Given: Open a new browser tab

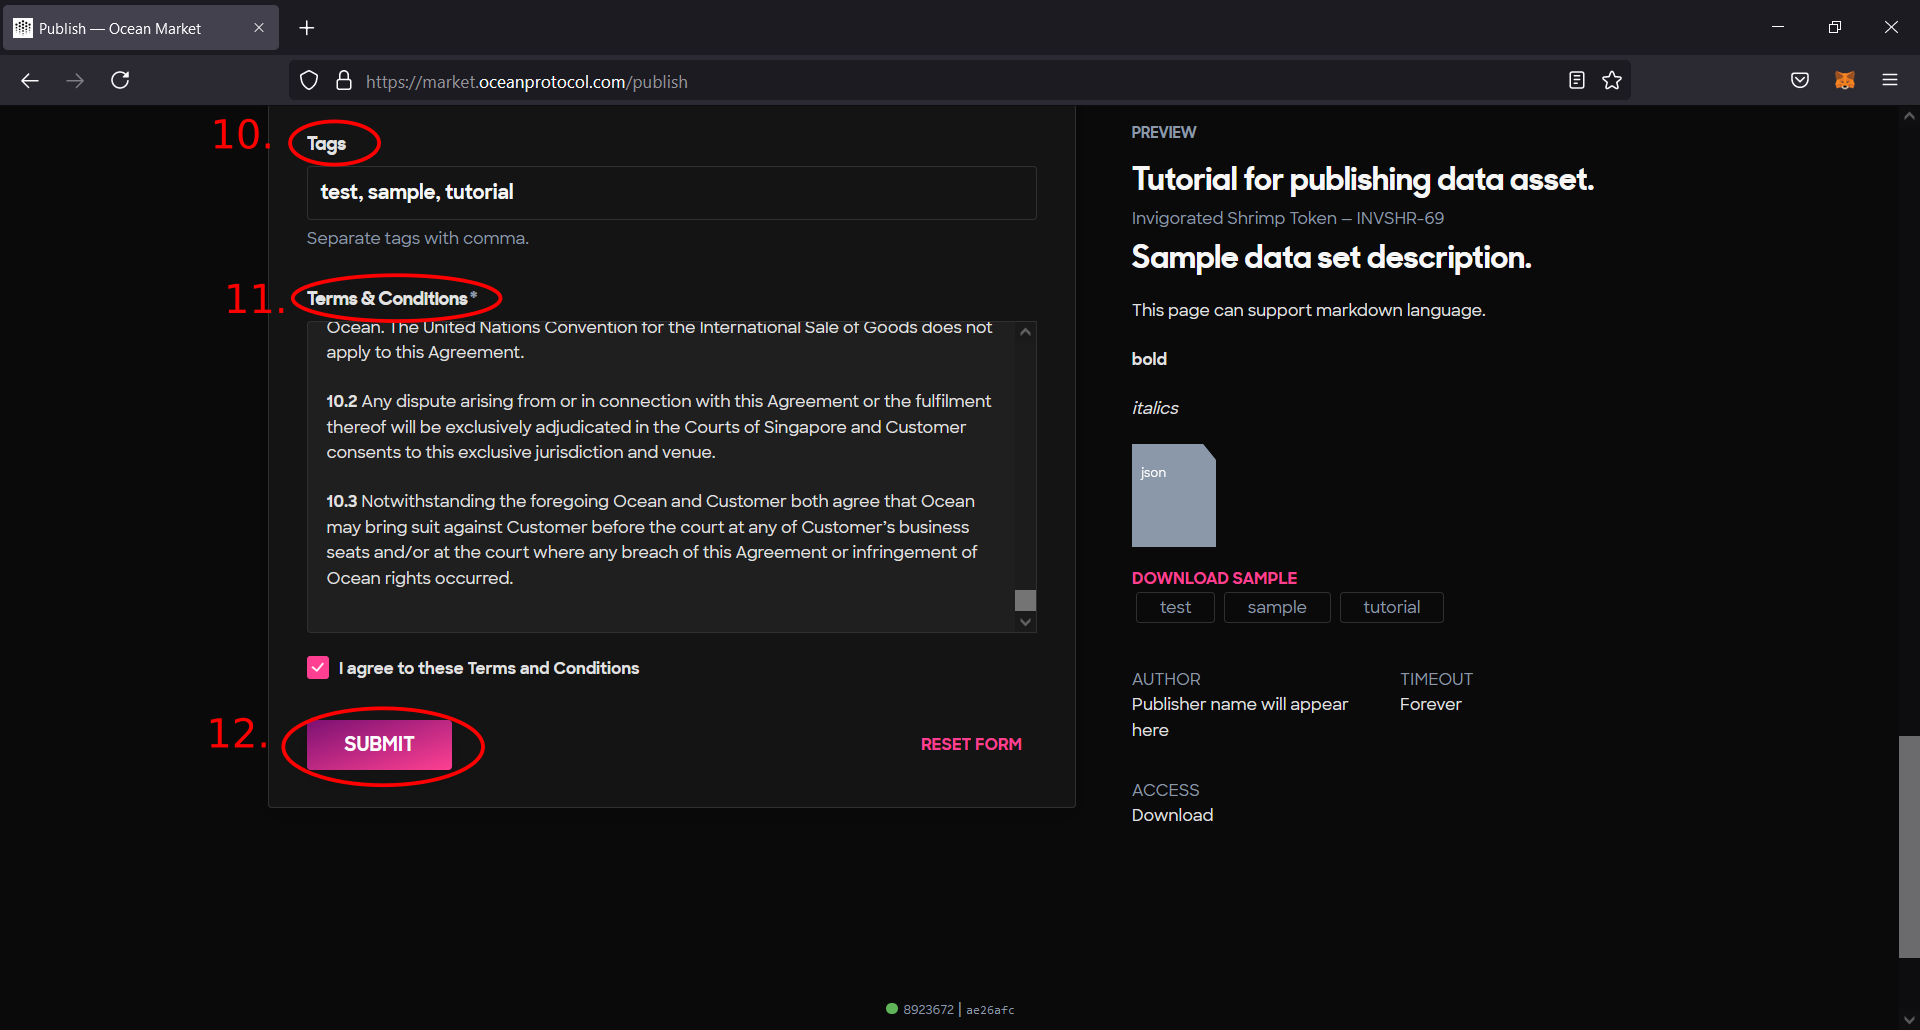Looking at the screenshot, I should click(307, 28).
